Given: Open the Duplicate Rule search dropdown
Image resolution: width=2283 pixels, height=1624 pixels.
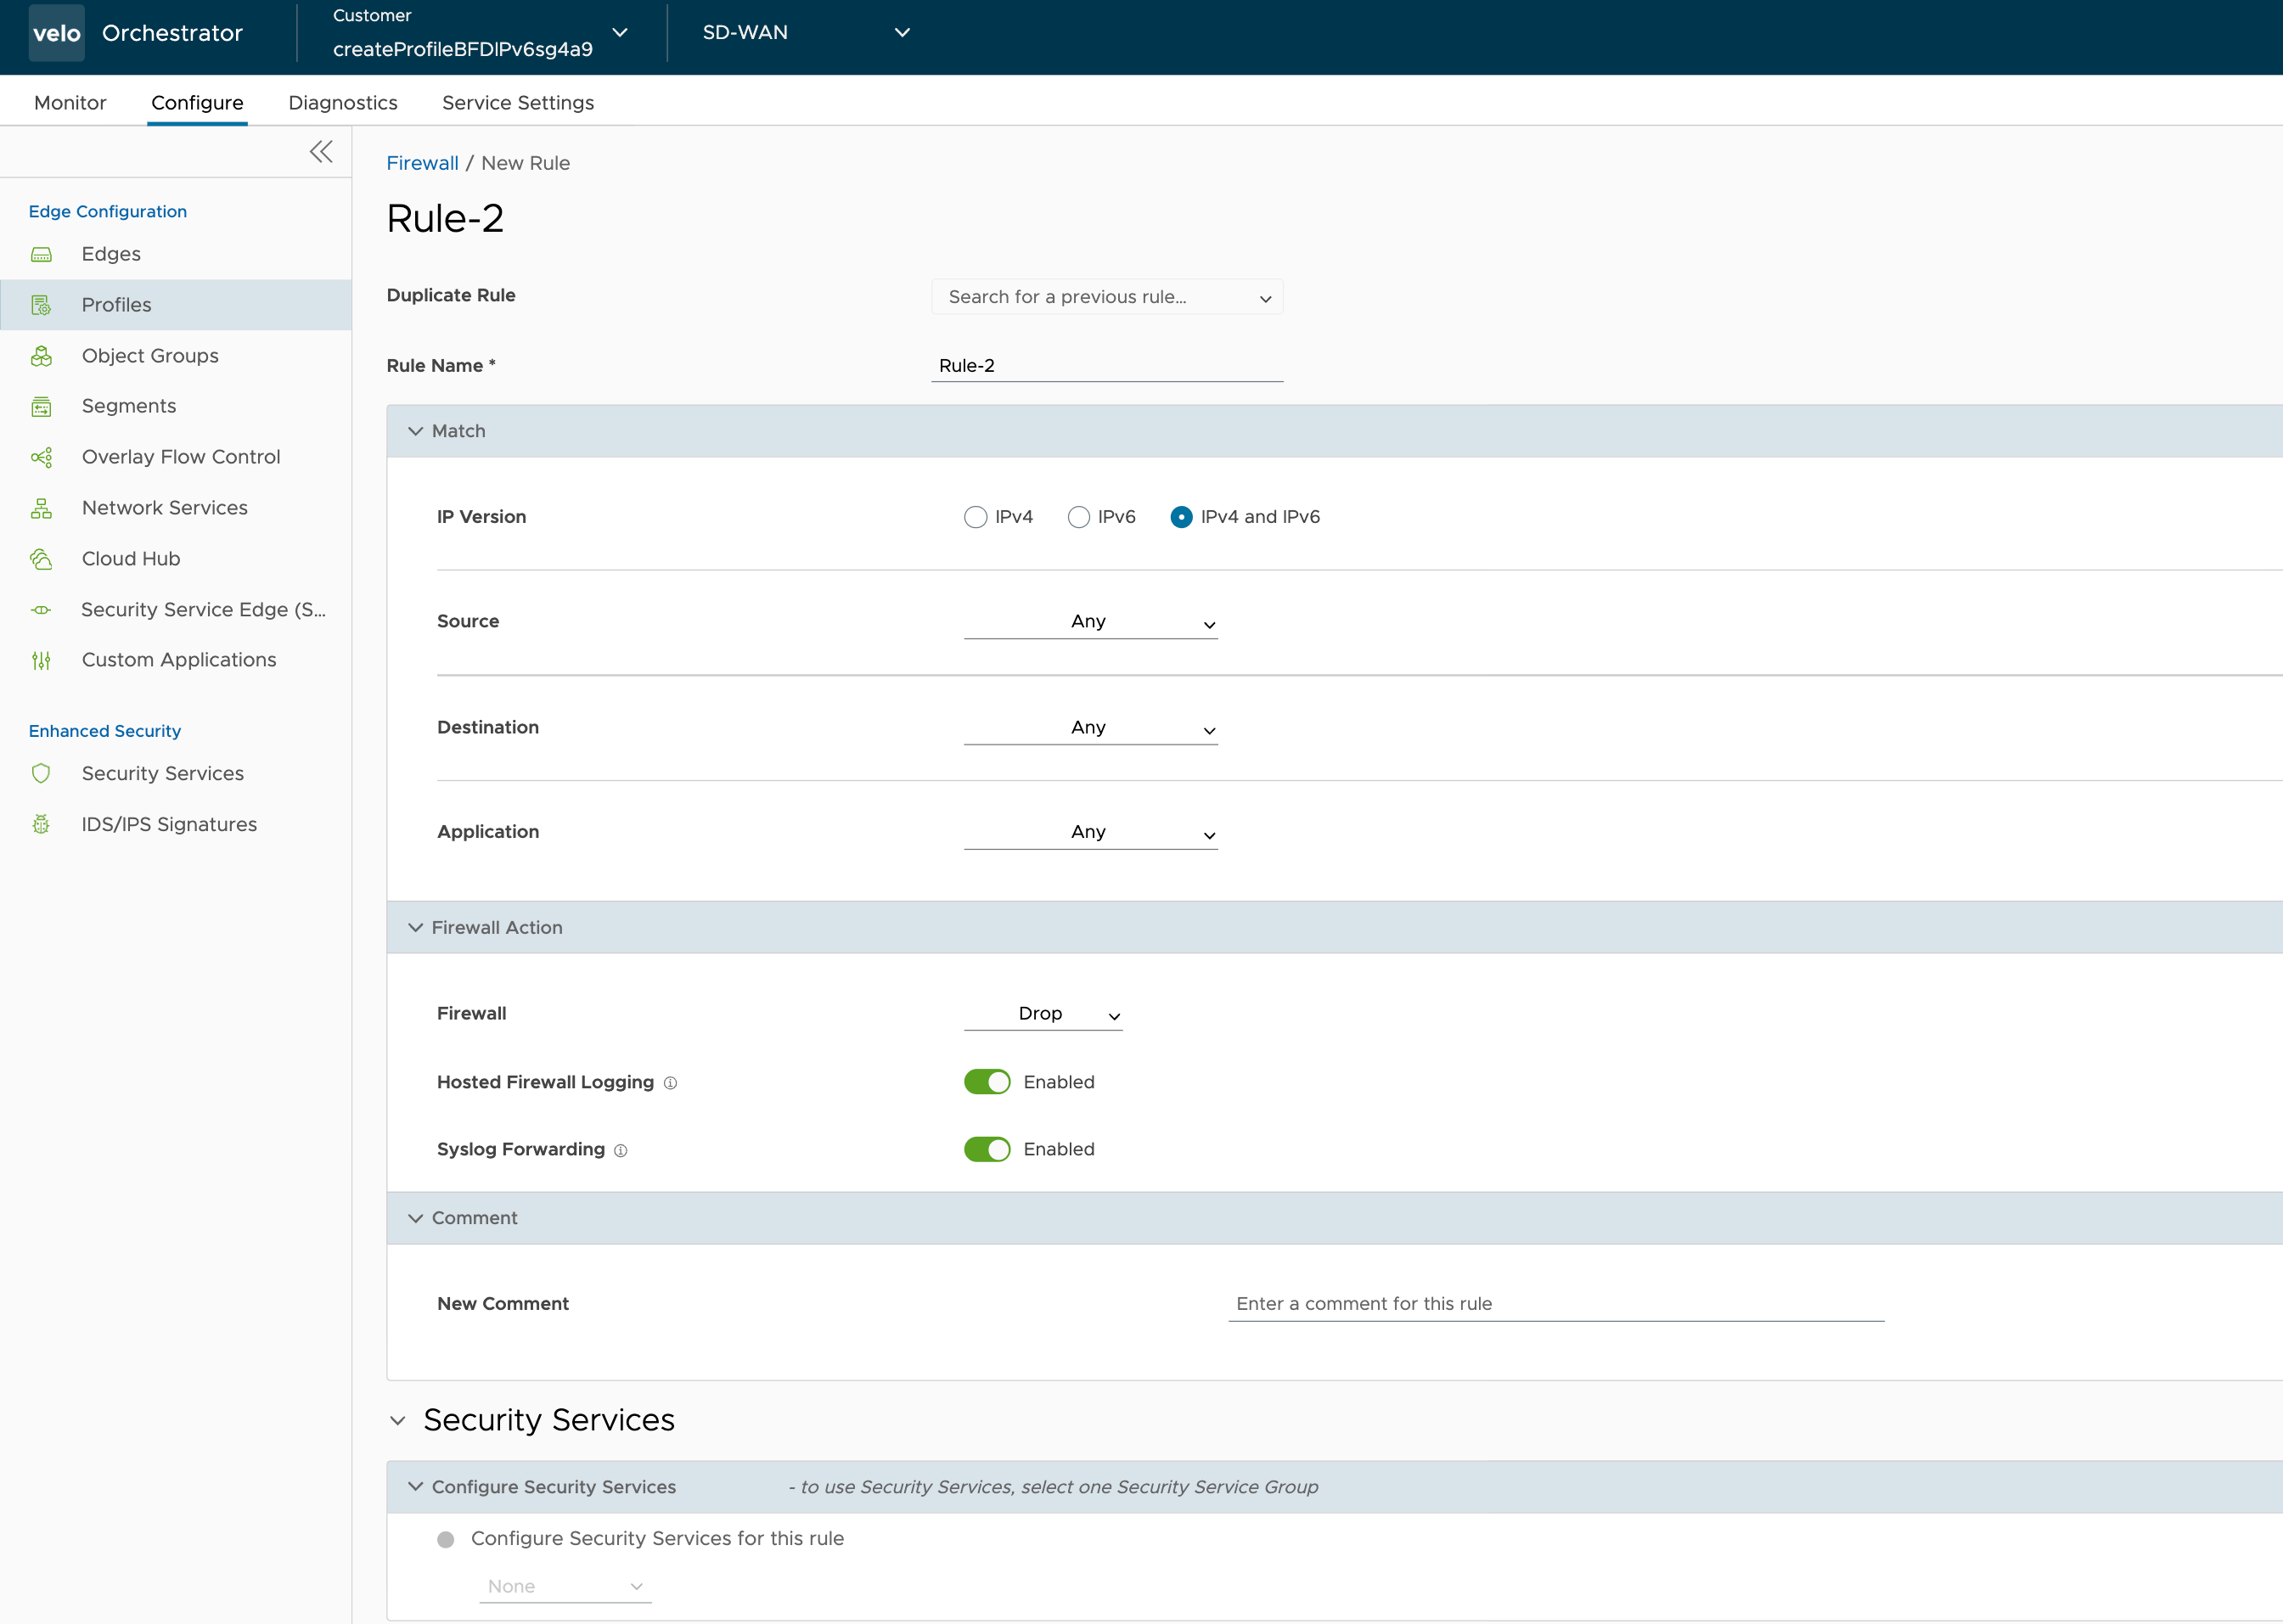Looking at the screenshot, I should pyautogui.click(x=1107, y=297).
